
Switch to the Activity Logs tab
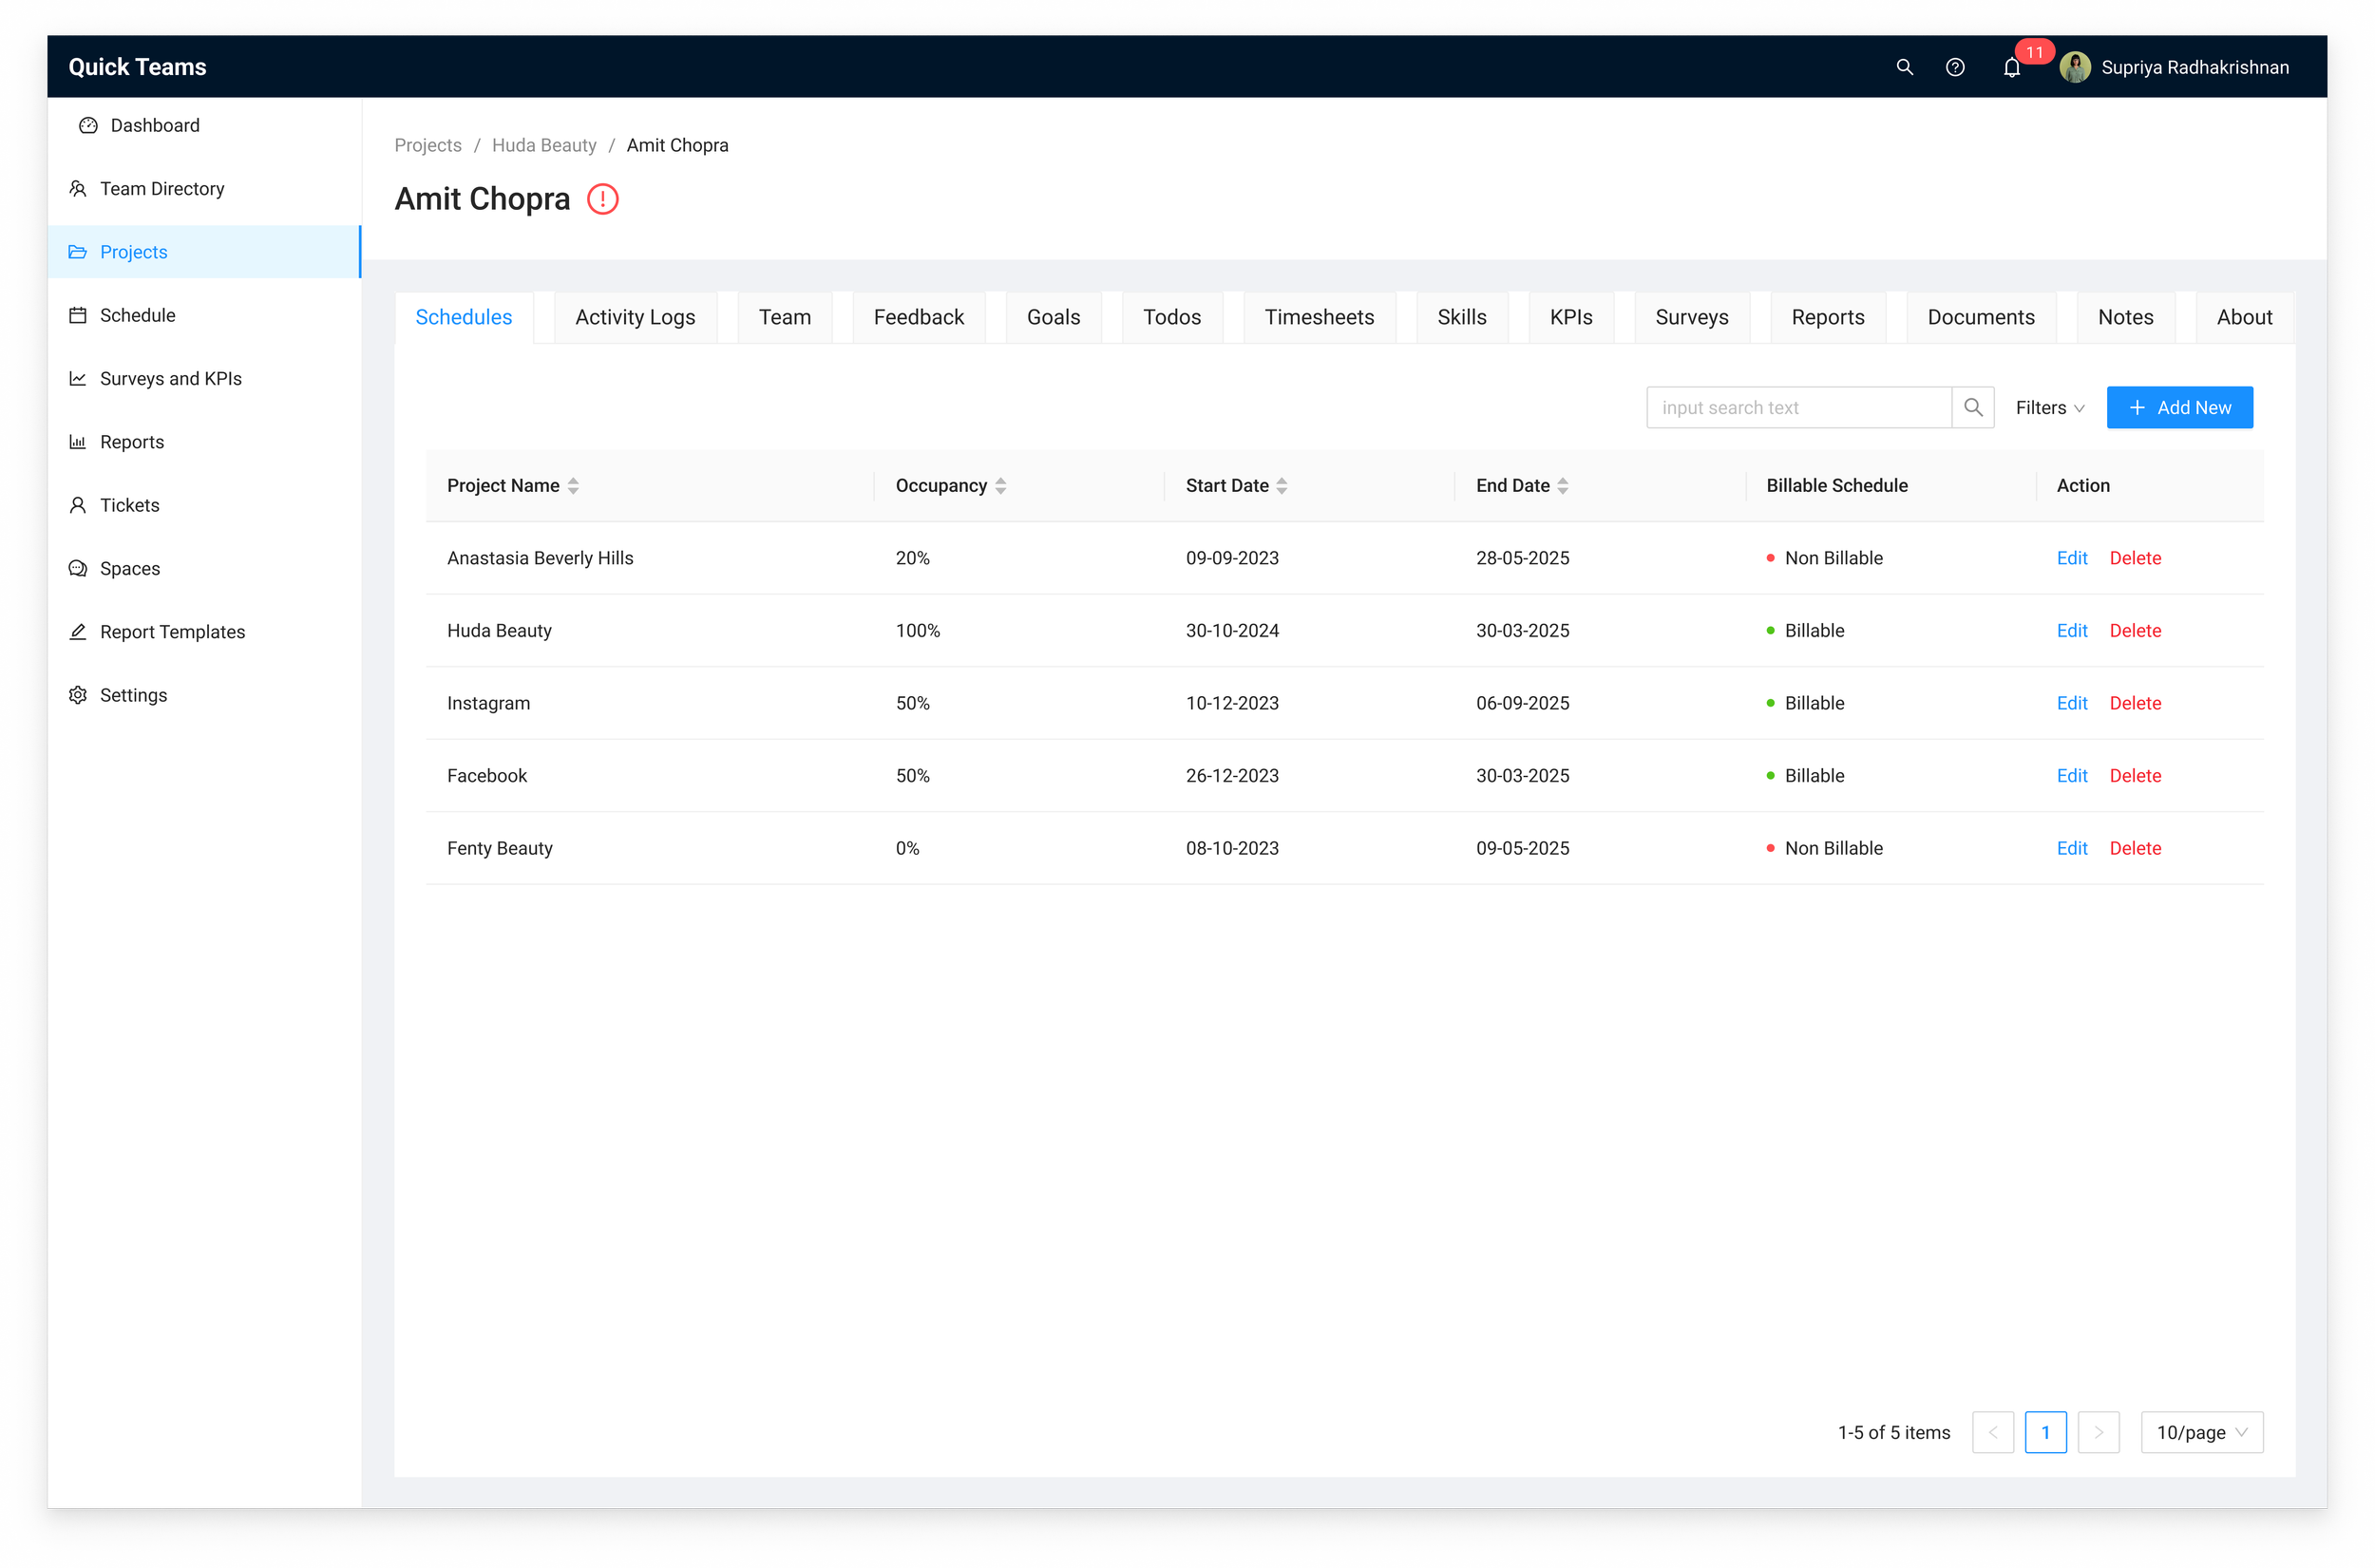[x=635, y=317]
